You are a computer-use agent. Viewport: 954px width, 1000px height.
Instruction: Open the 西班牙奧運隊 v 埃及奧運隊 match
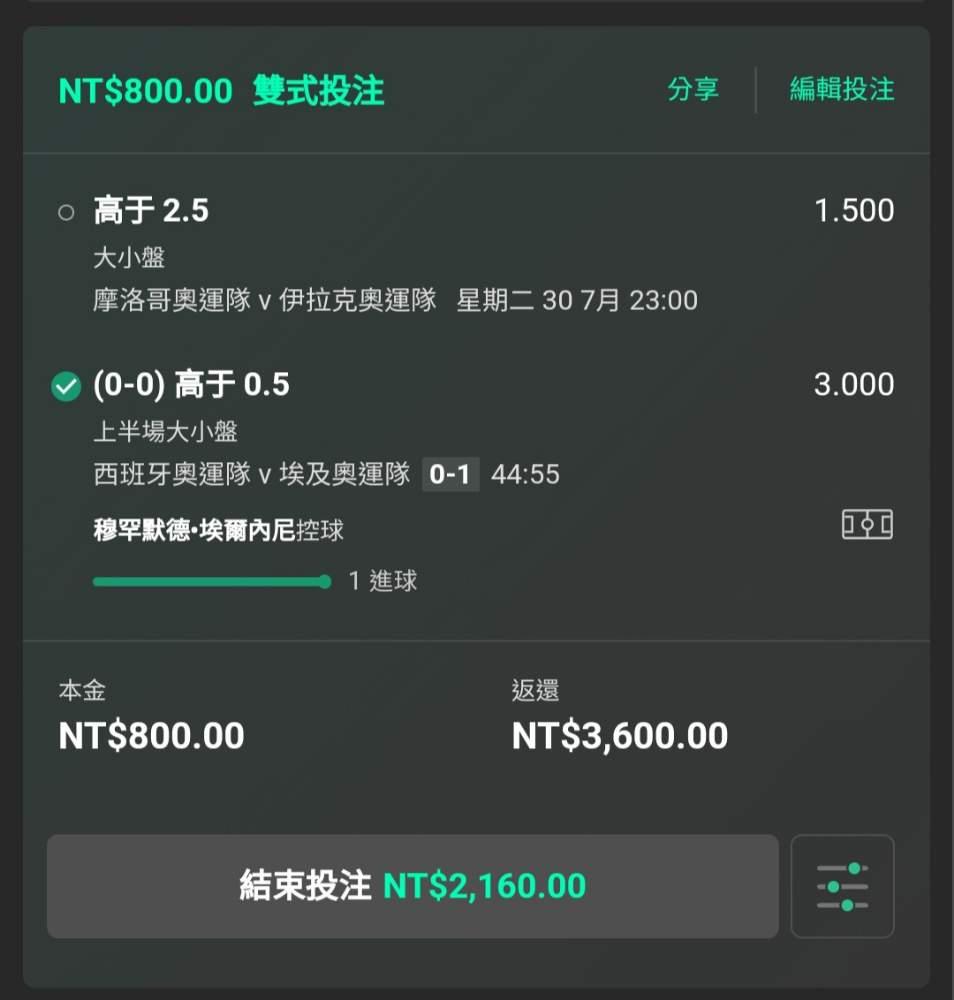click(x=252, y=474)
